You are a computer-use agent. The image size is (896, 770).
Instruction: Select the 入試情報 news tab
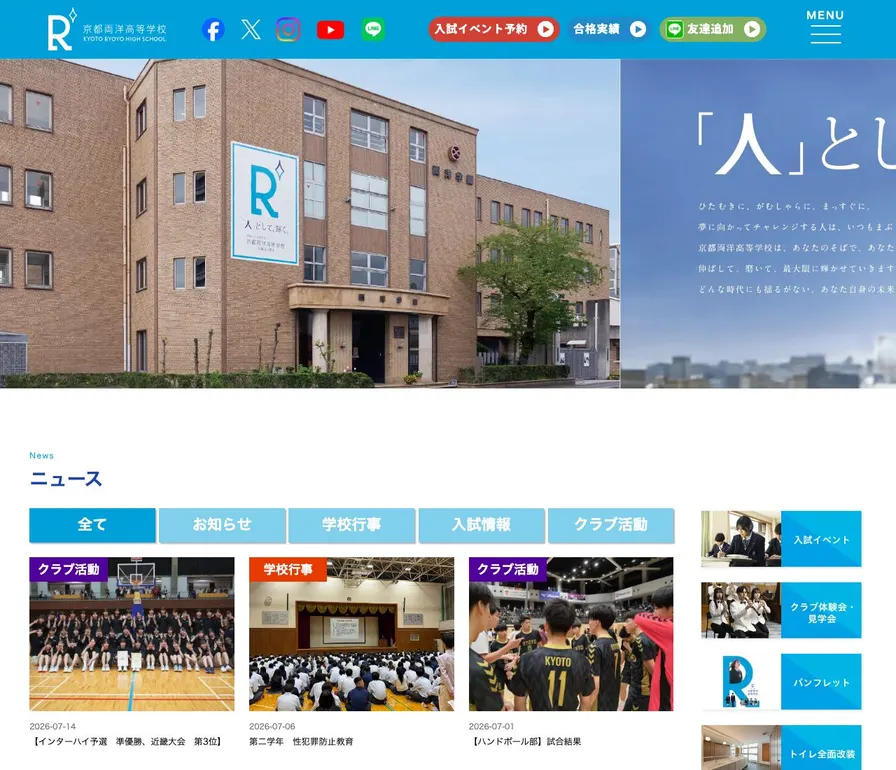click(x=481, y=524)
